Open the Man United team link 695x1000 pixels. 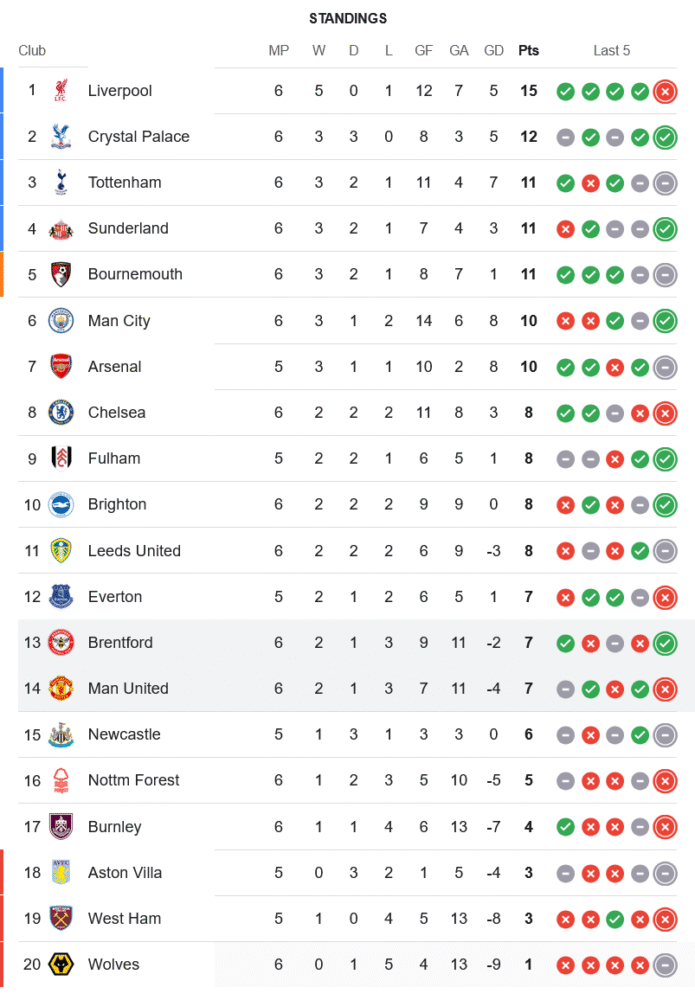(x=128, y=689)
